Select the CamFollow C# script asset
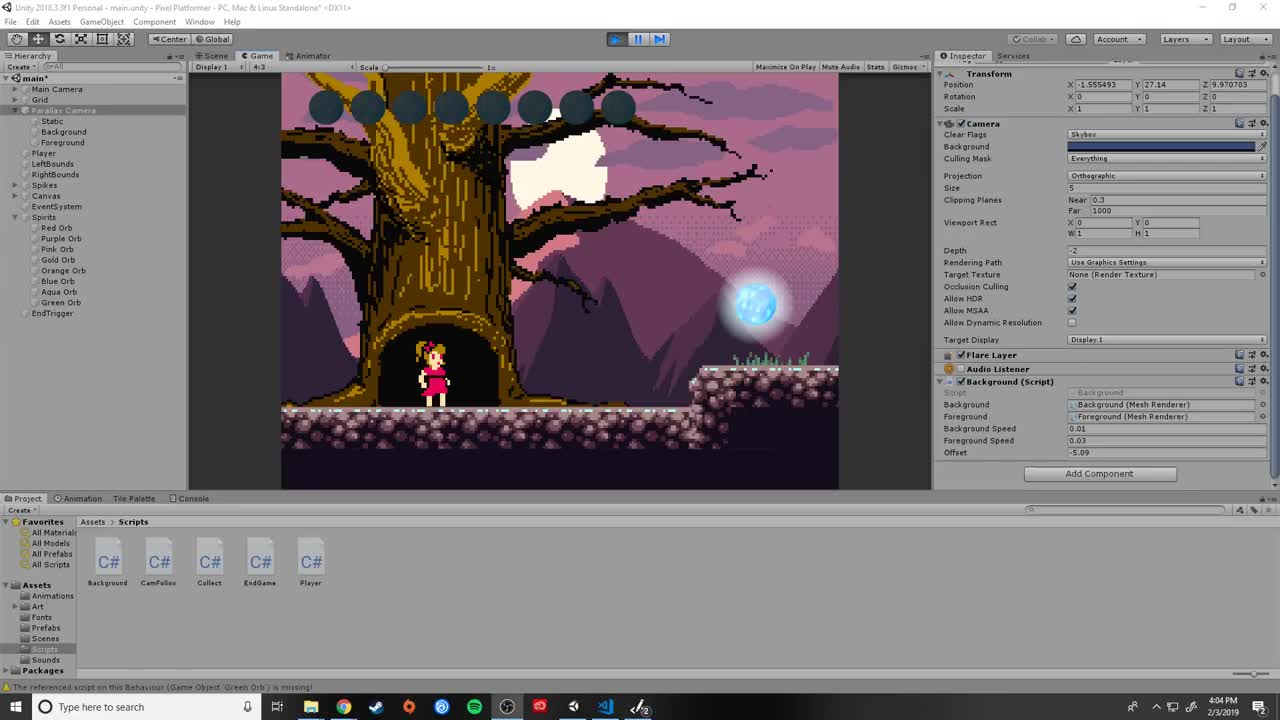This screenshot has width=1280, height=720. [158, 564]
